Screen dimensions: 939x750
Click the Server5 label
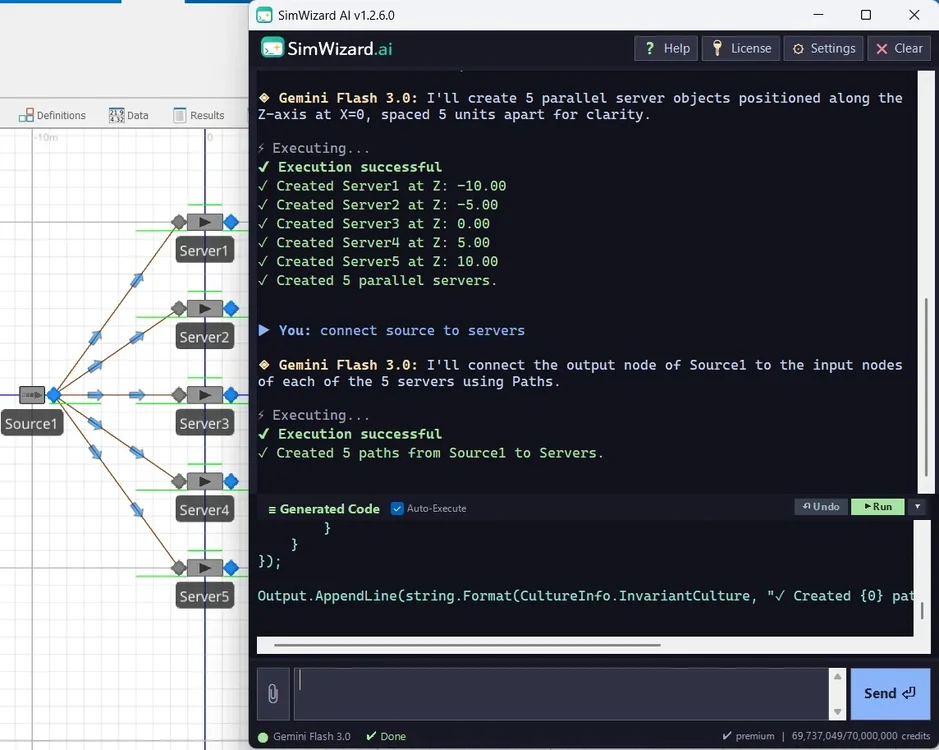pyautogui.click(x=204, y=596)
